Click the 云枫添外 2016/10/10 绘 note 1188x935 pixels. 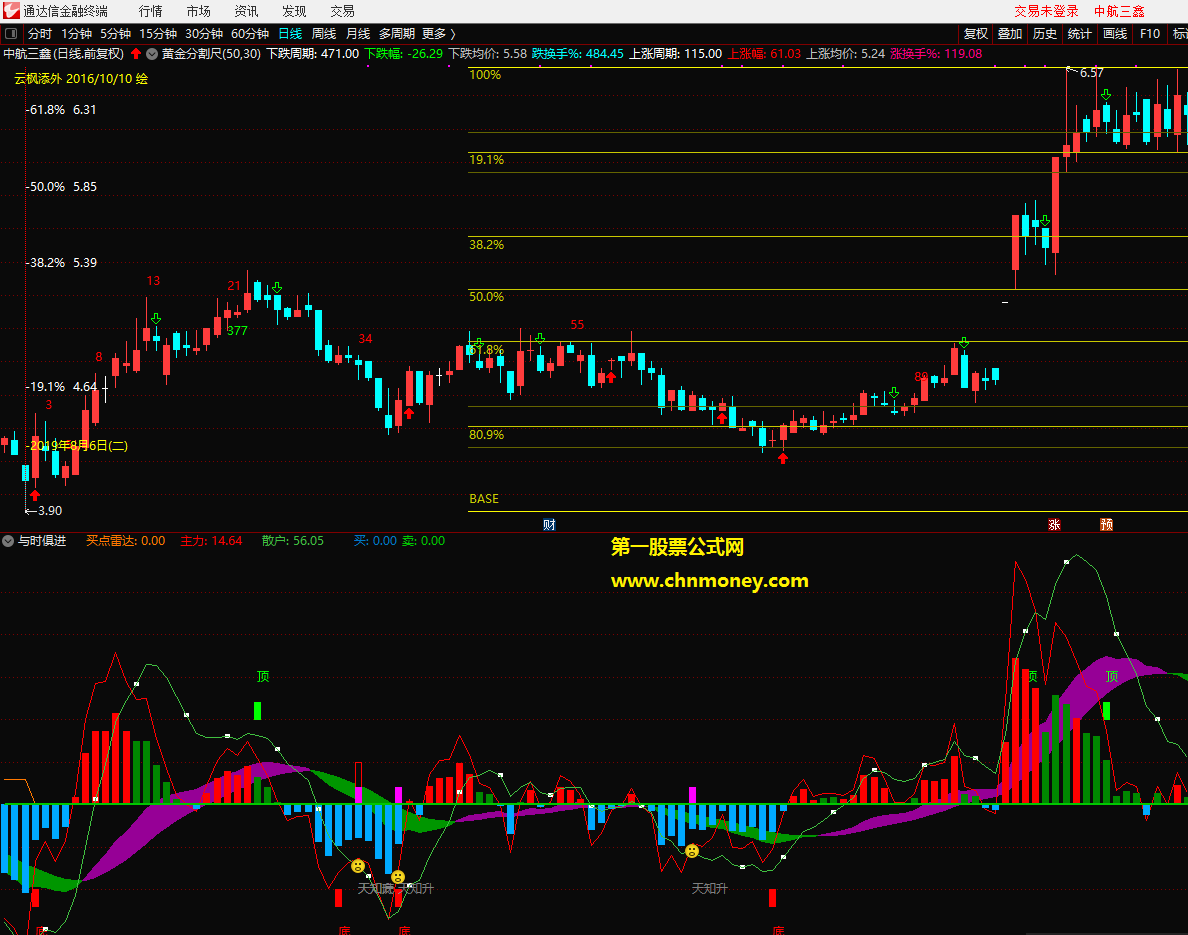81,79
